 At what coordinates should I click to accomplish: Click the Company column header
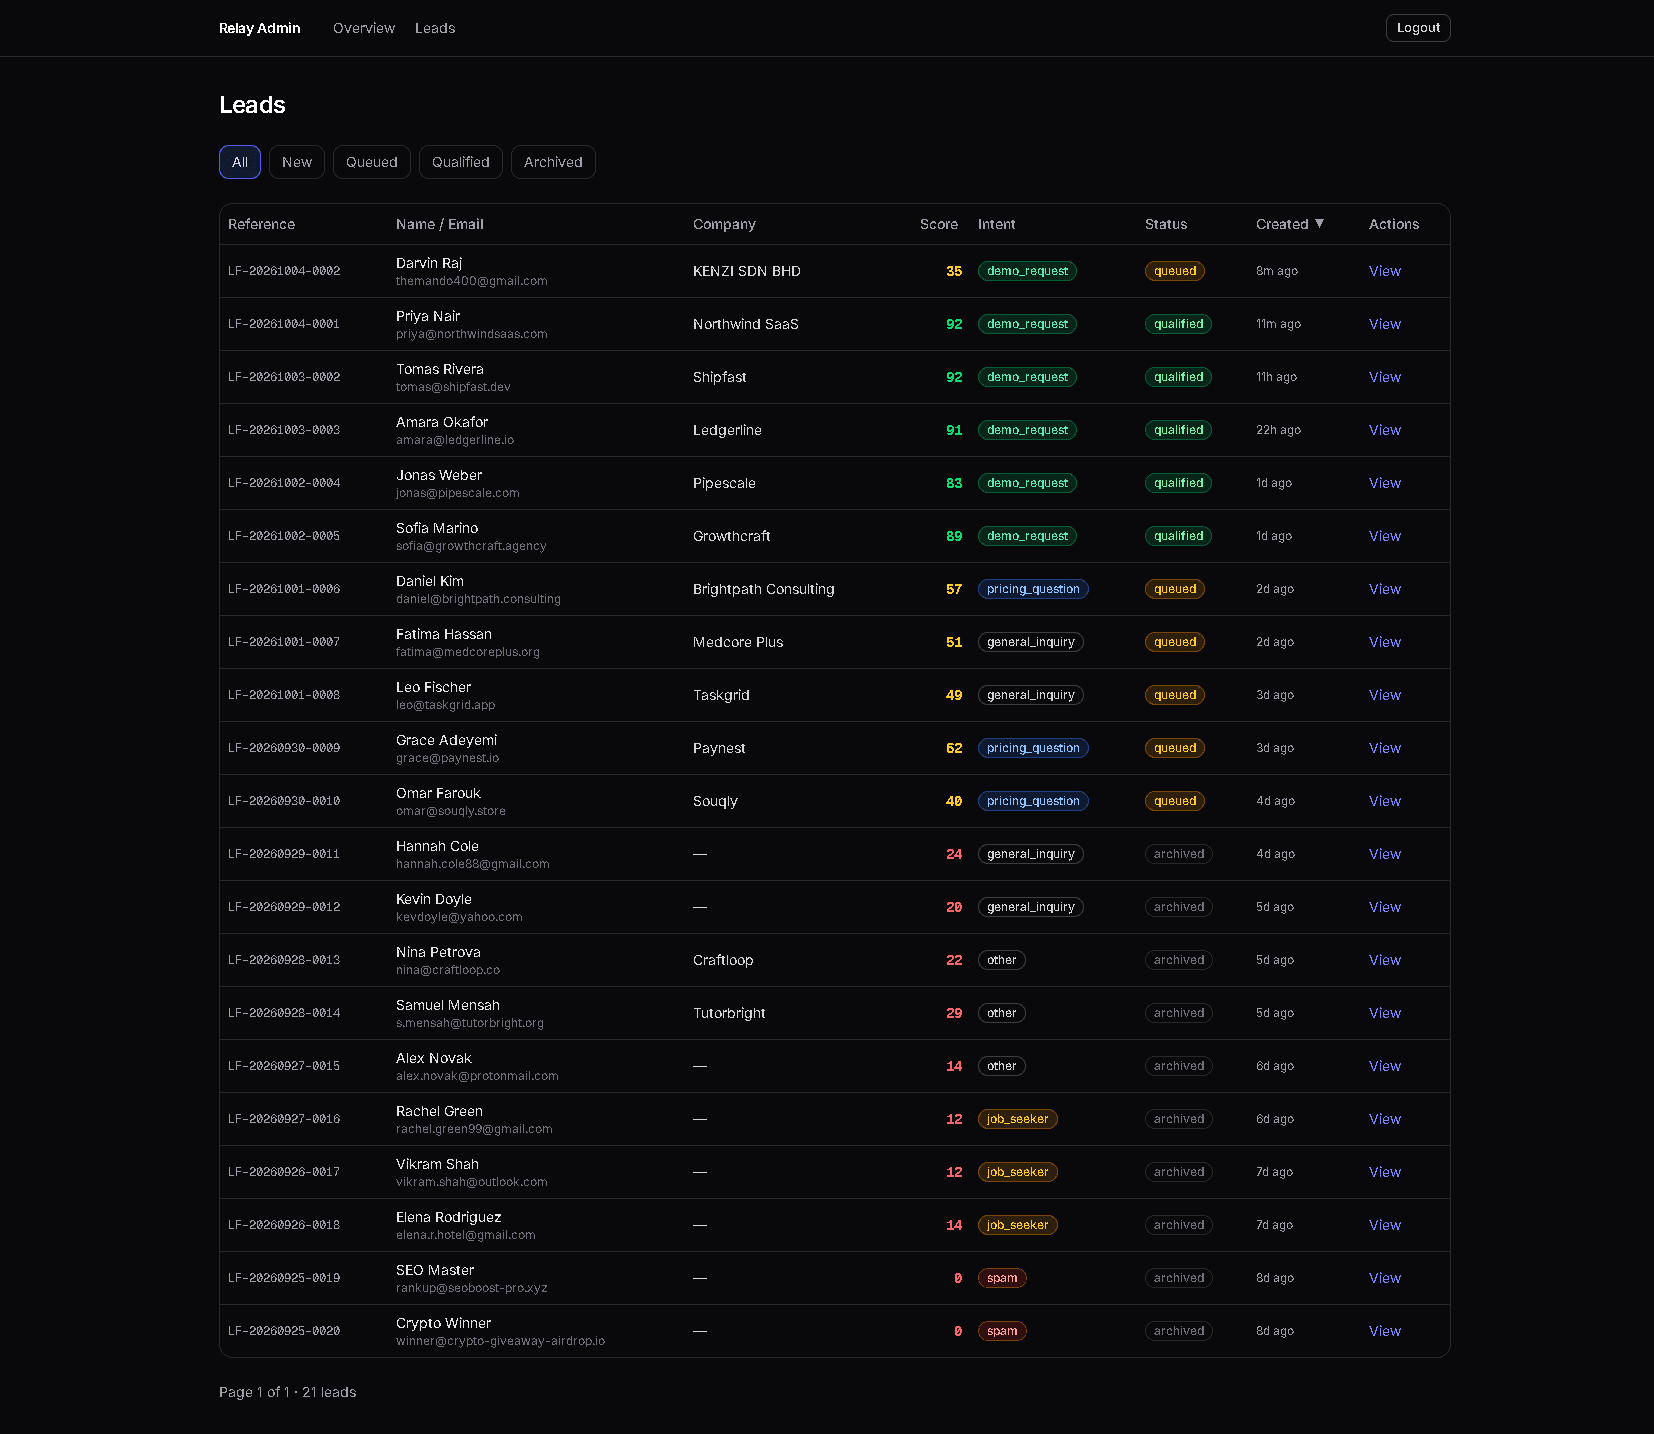pyautogui.click(x=724, y=224)
